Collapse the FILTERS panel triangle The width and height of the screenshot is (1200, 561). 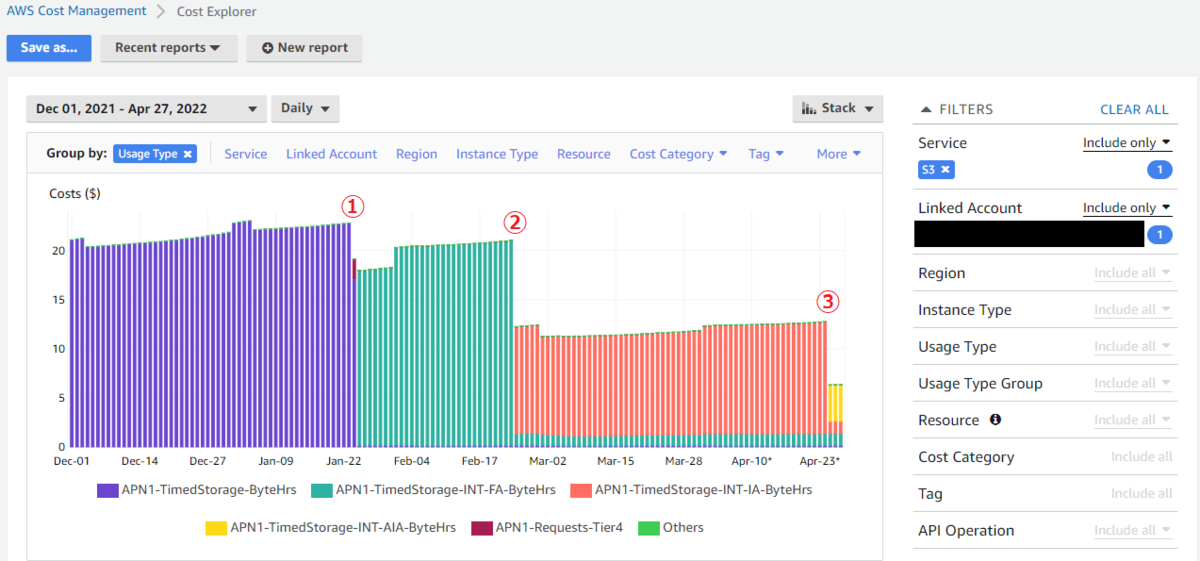tap(925, 109)
